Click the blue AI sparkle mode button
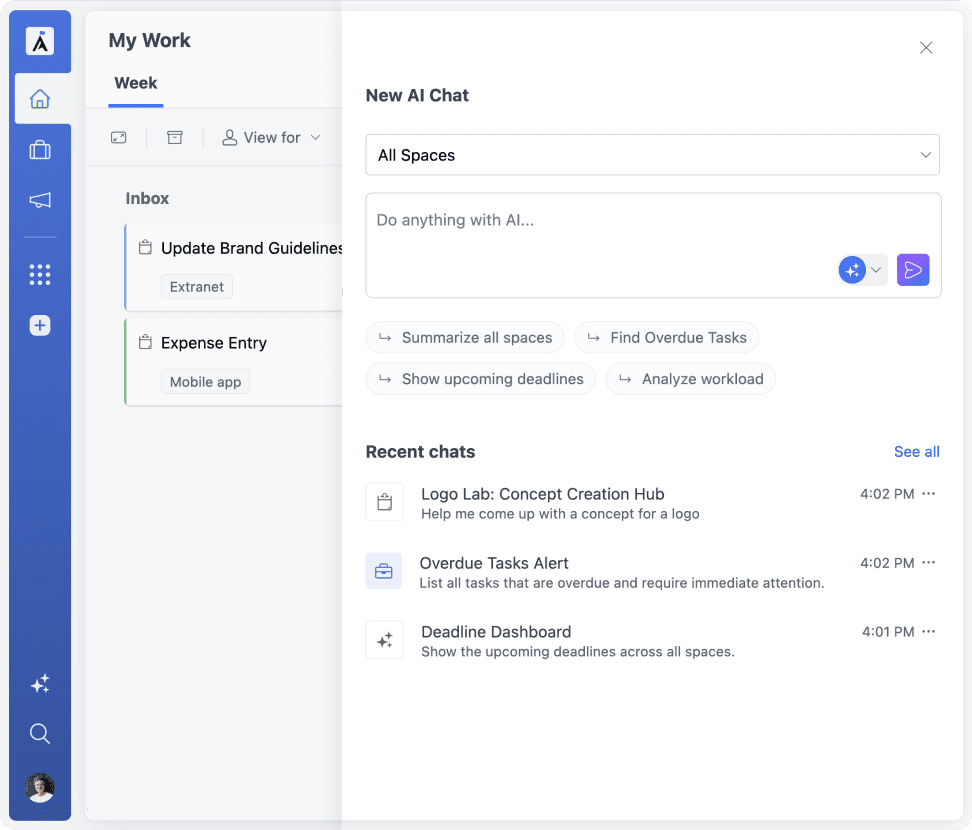This screenshot has width=972, height=830. click(x=852, y=270)
